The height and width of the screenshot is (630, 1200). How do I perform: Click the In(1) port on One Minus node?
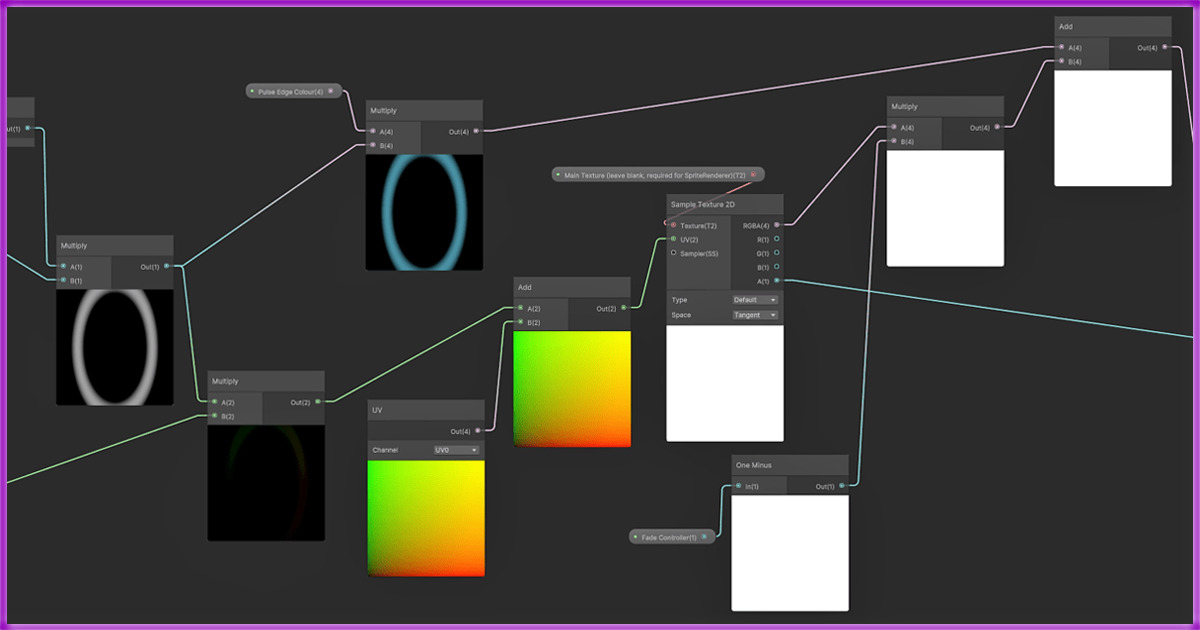(x=738, y=486)
